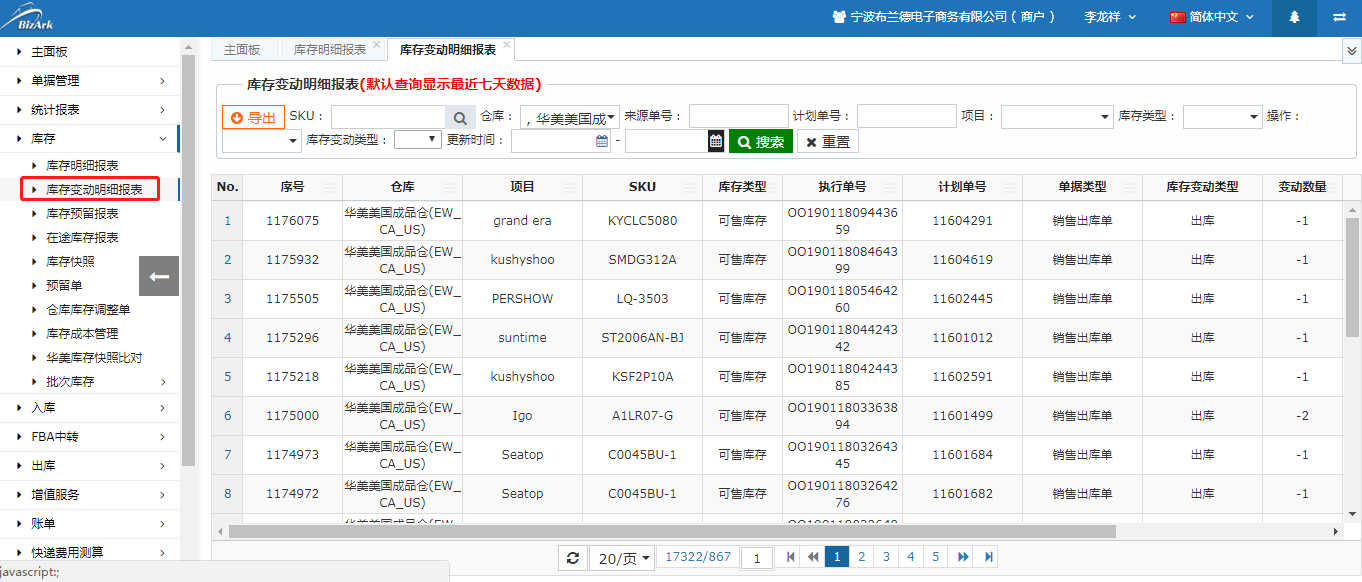Screen dimensions: 1362x582
Task: Open 在途库存报表 in sidebar
Action: pyautogui.click(x=82, y=238)
